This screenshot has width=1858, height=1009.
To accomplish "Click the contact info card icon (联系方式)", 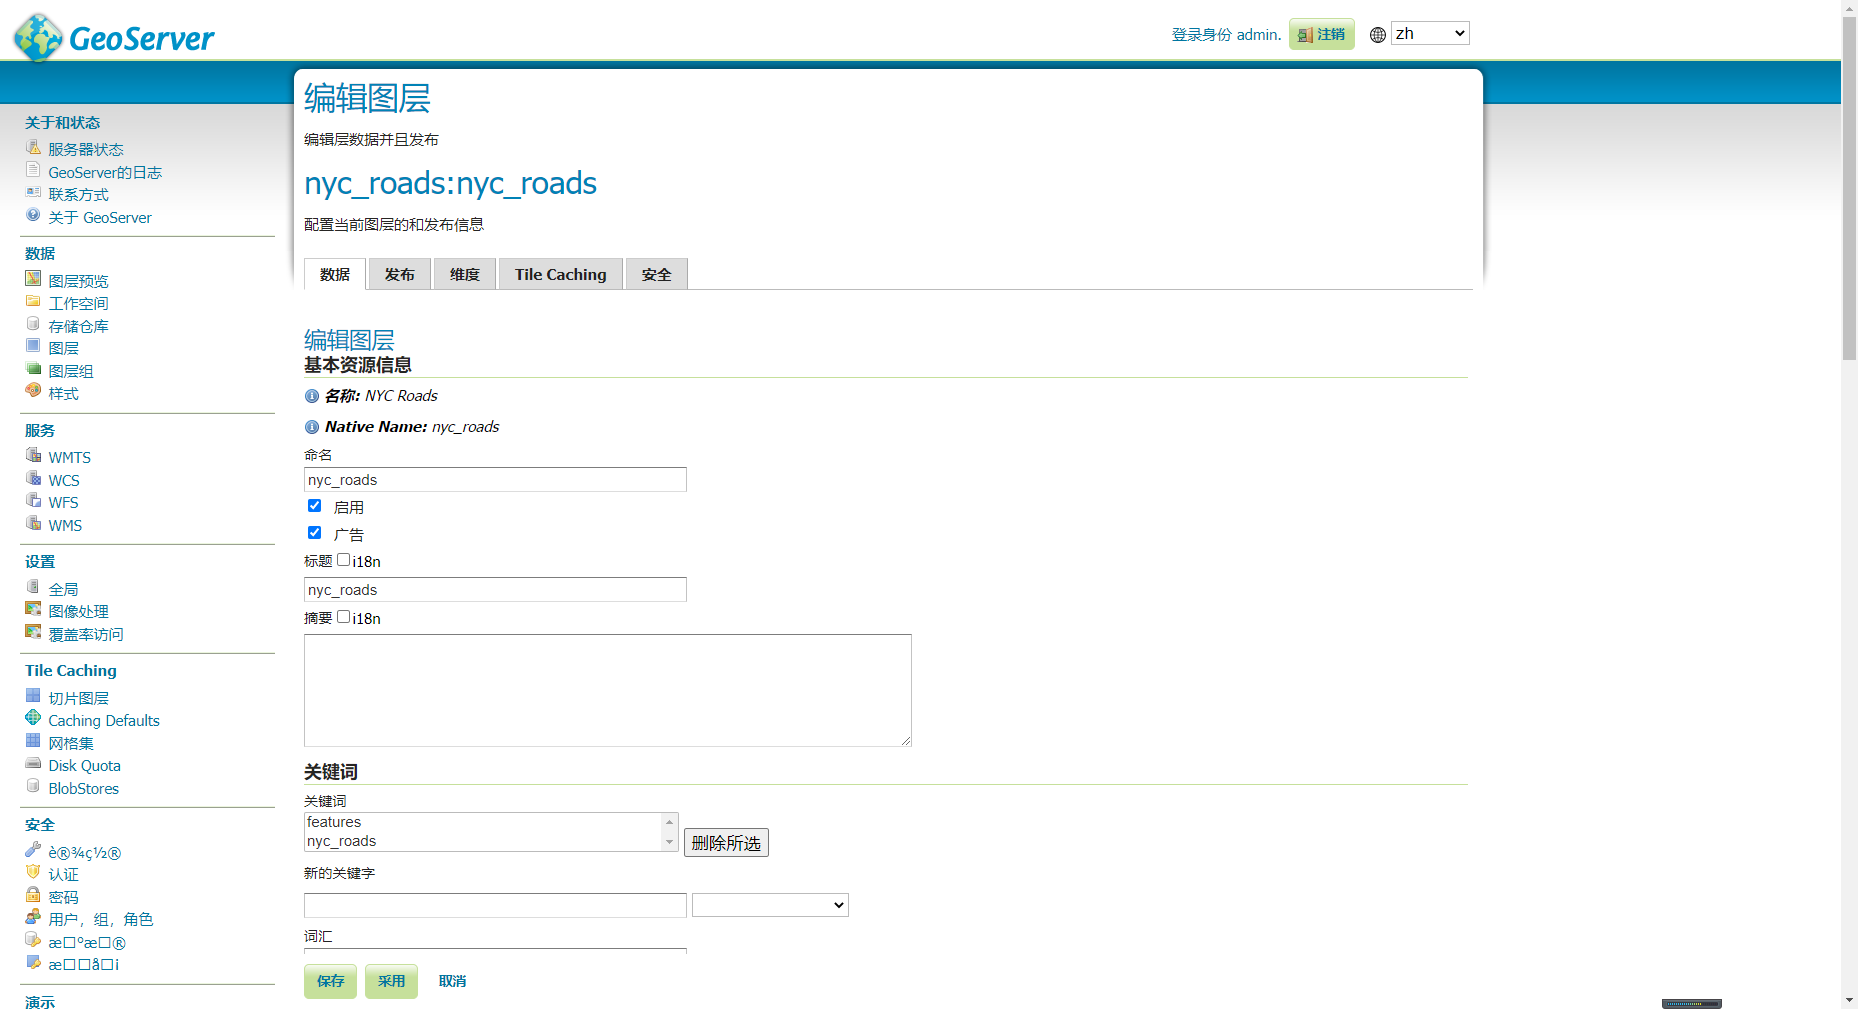I will pyautogui.click(x=33, y=193).
